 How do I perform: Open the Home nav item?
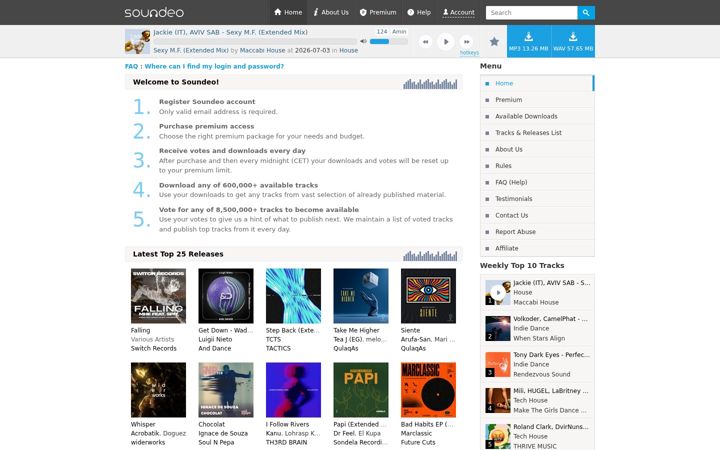click(288, 12)
